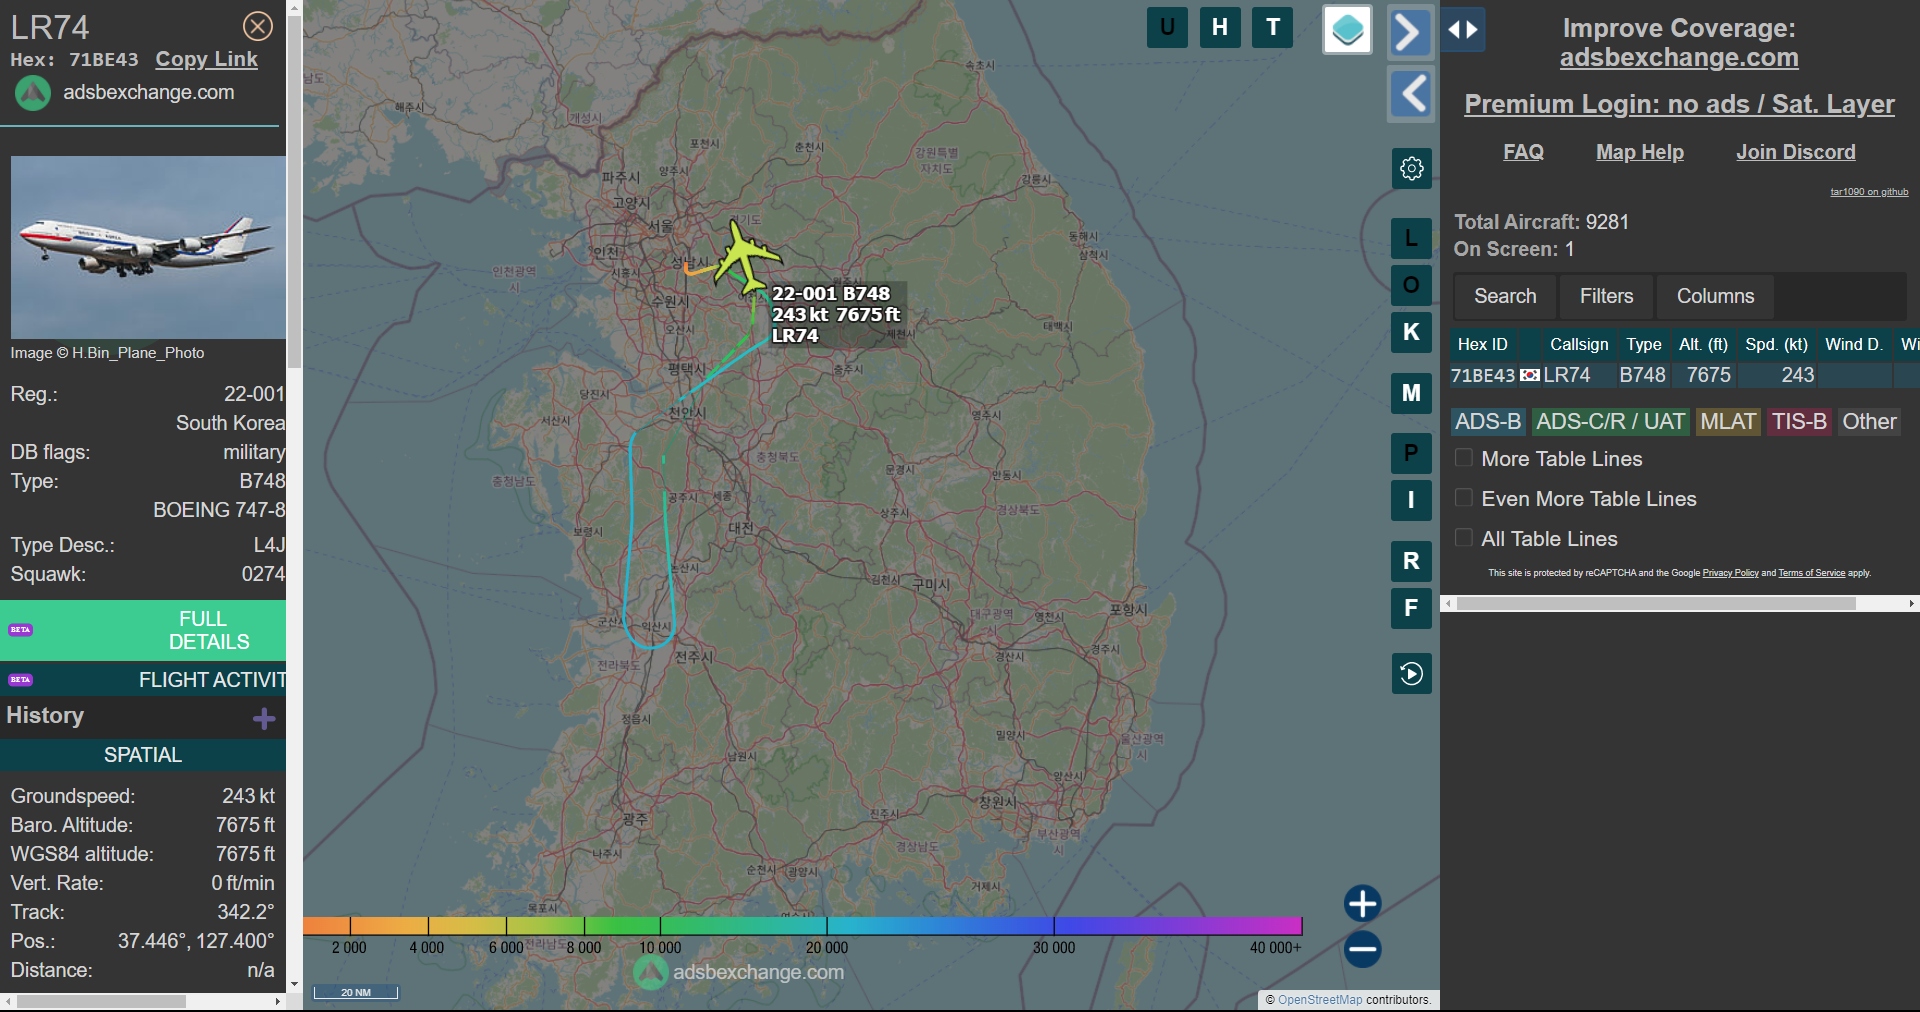Toggle the TIS-B source filter

click(1799, 421)
